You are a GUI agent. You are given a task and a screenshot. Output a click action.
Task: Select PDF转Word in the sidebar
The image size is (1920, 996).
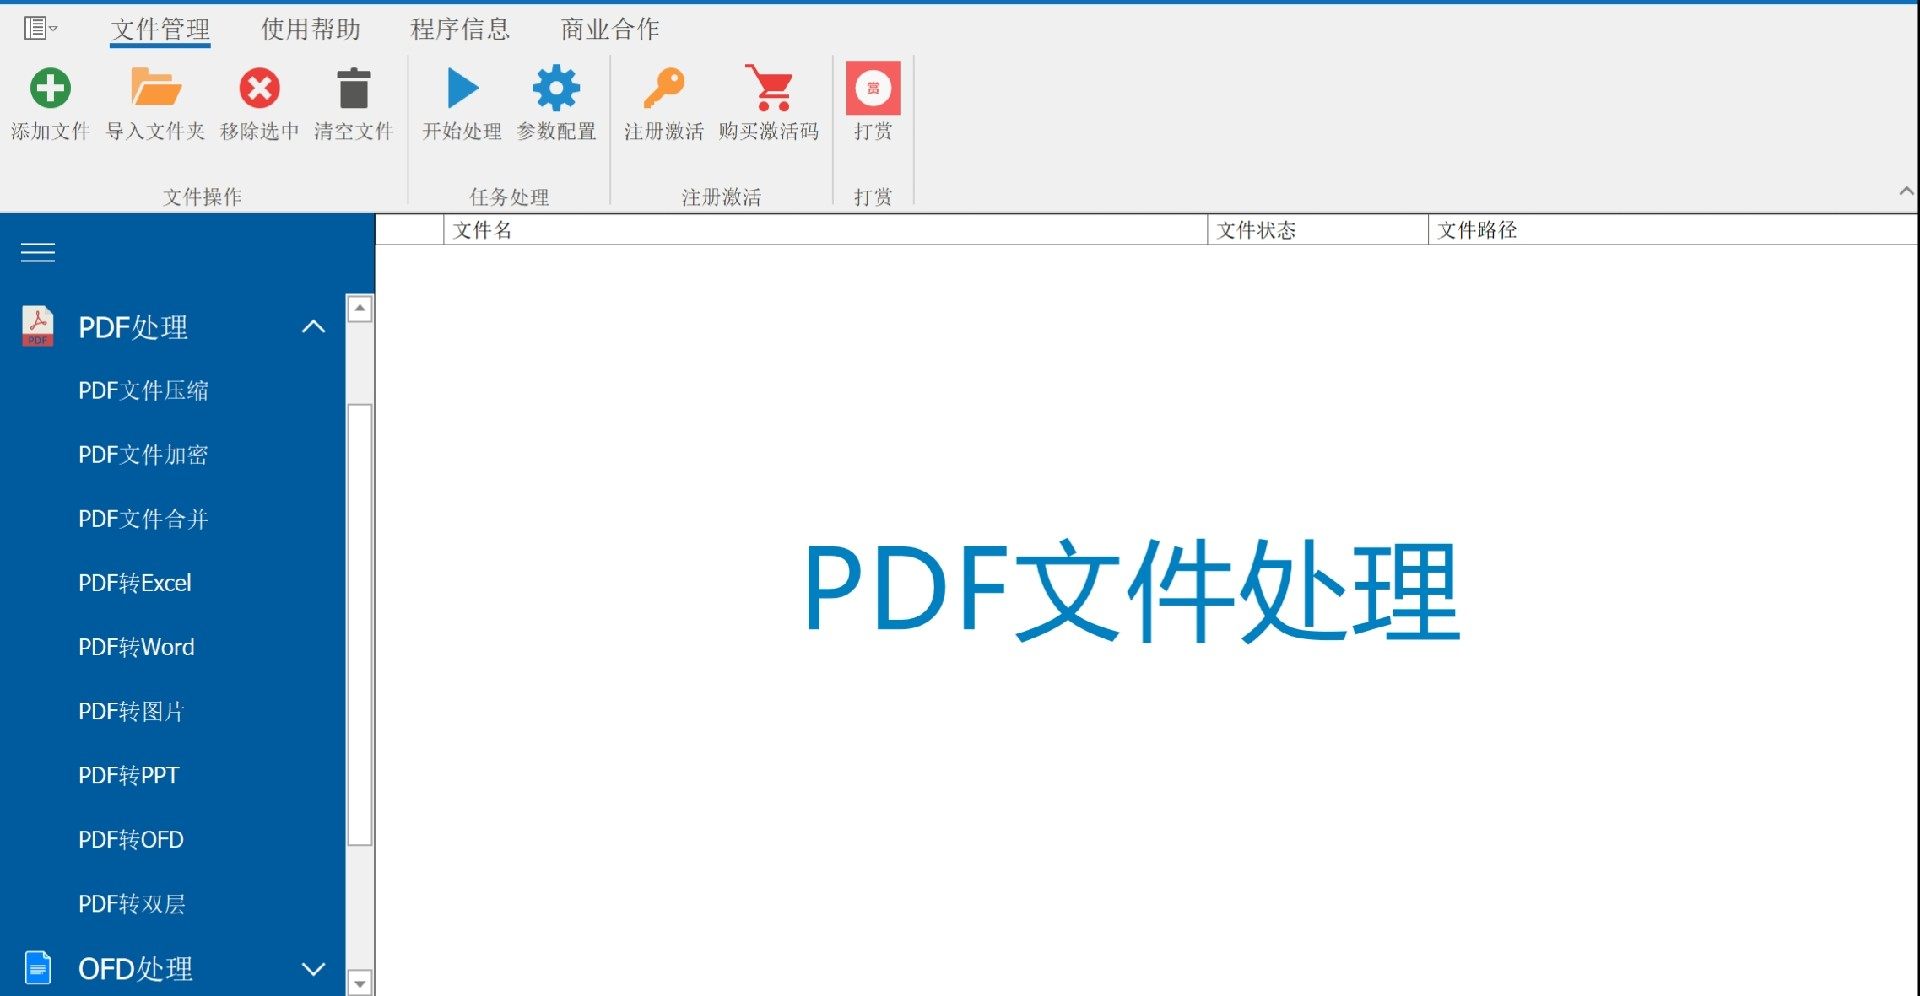(x=137, y=647)
